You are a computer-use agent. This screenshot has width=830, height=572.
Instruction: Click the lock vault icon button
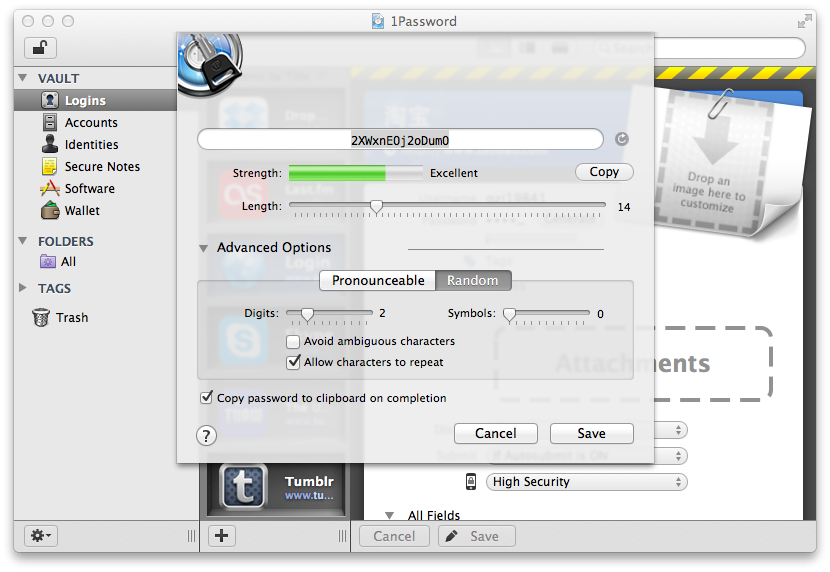tap(40, 48)
